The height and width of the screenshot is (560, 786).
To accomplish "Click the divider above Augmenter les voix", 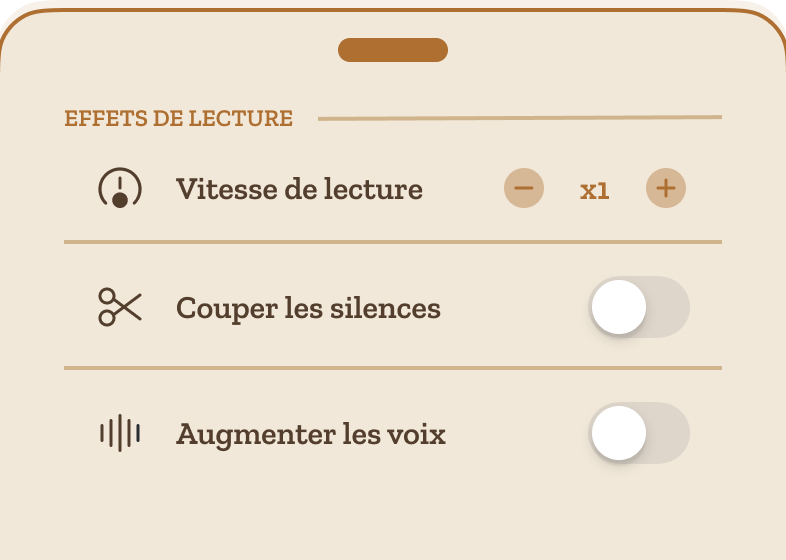I will 393,368.
